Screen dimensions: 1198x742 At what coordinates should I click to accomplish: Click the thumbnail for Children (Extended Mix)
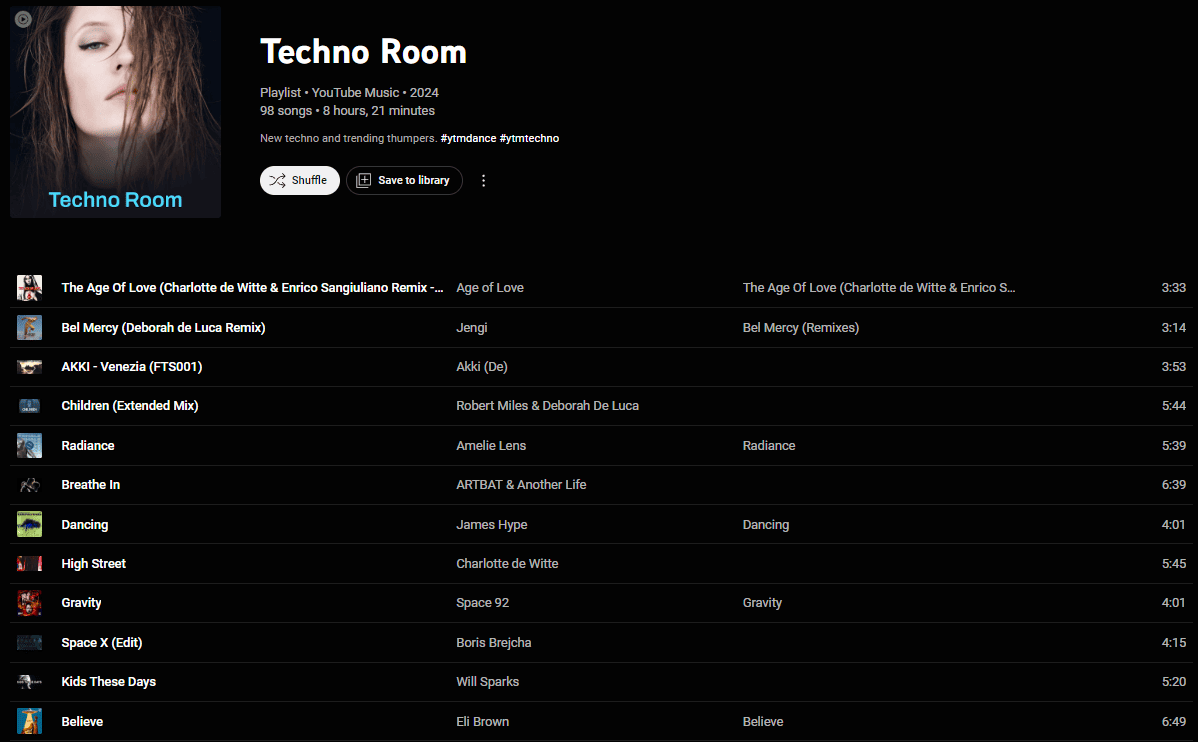pos(29,405)
